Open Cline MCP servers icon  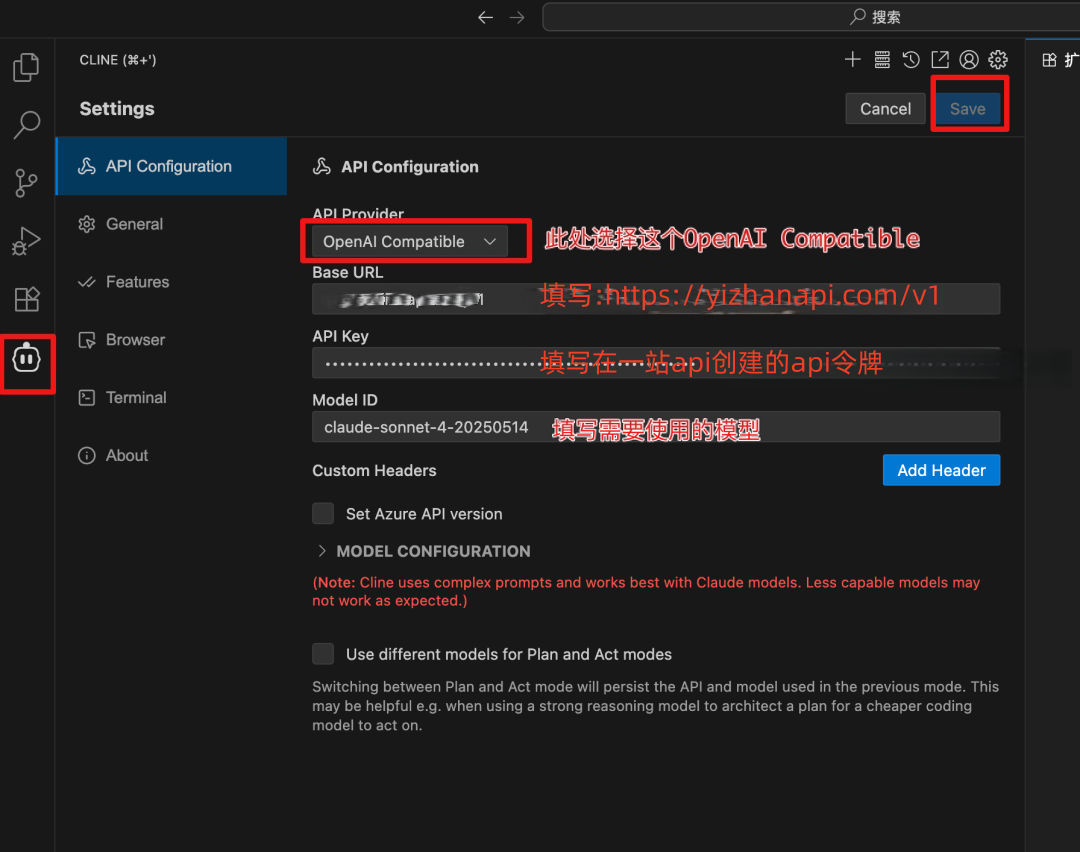(882, 60)
